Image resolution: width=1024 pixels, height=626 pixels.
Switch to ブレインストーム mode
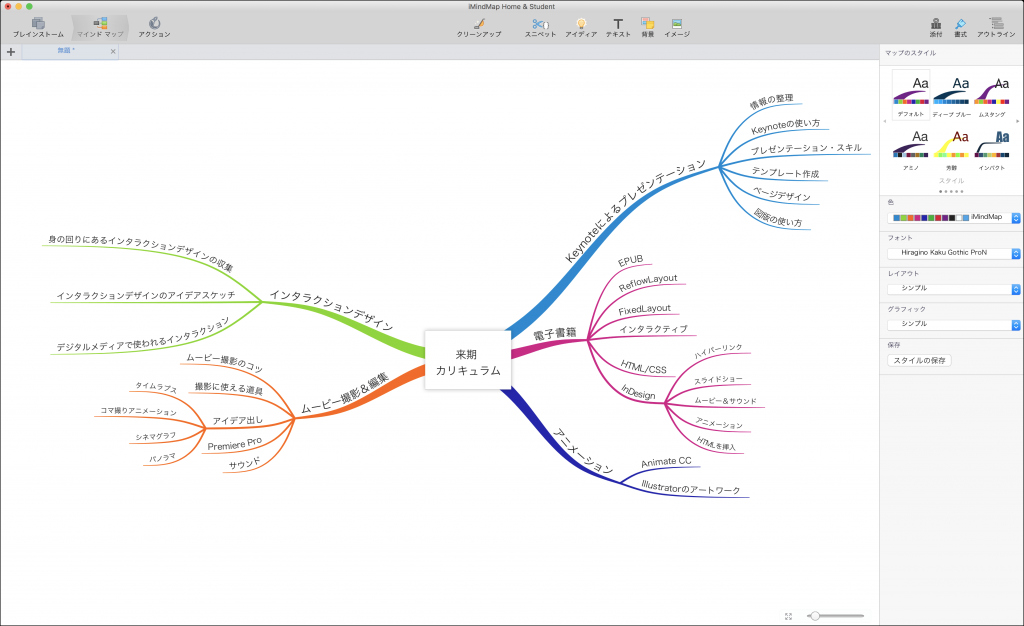37,26
